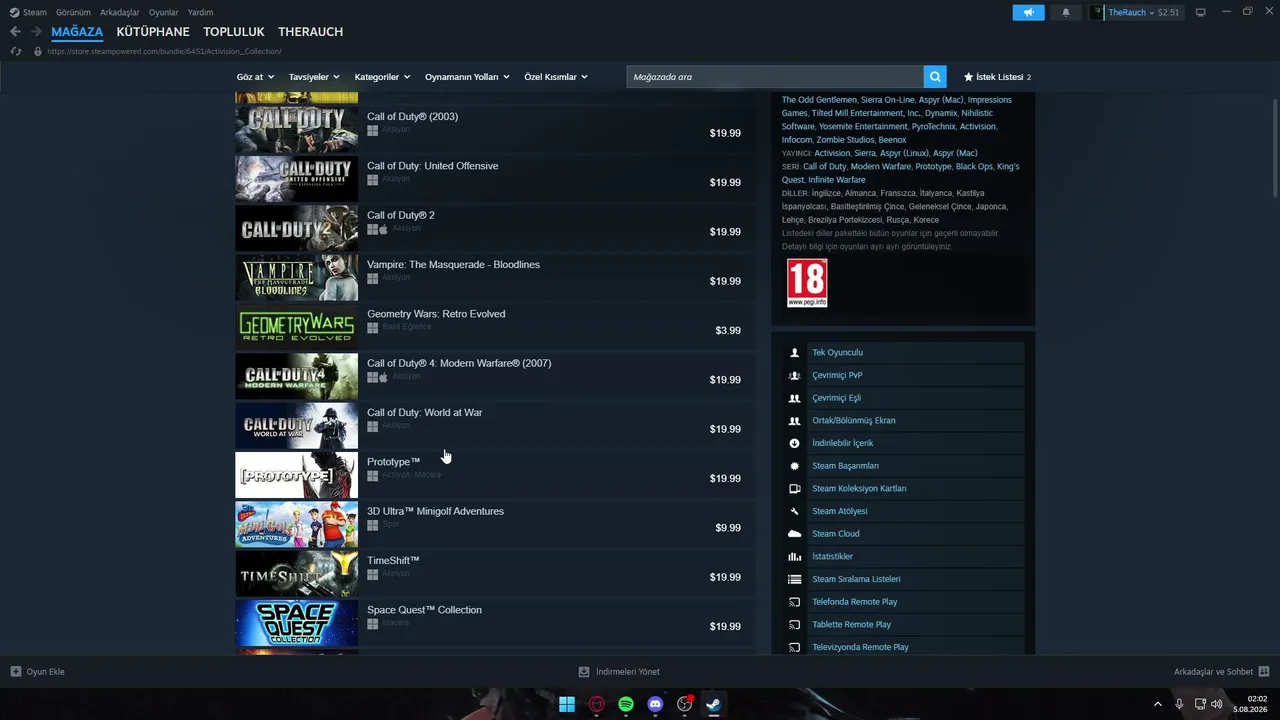Image resolution: width=1280 pixels, height=720 pixels.
Task: Click the taskbar microphone icon
Action: (x=1179, y=704)
